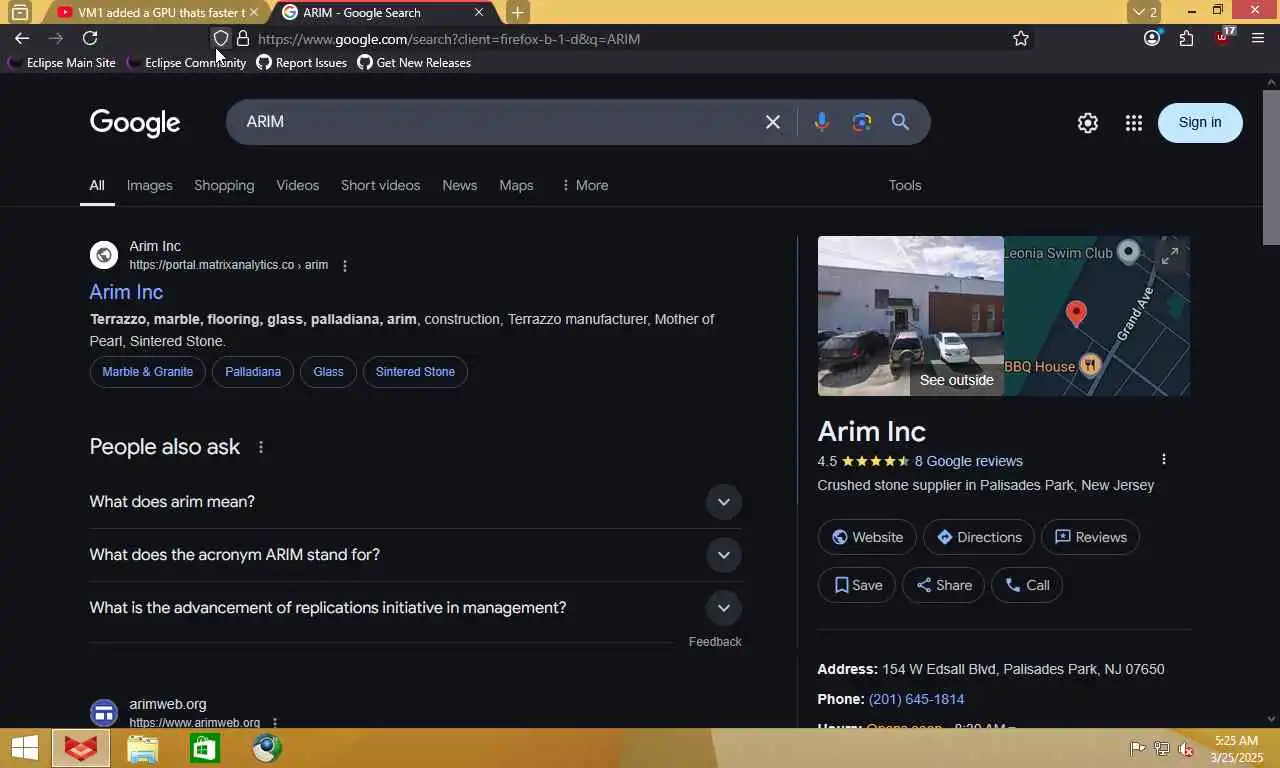Switch to Videos results tab
Viewport: 1280px width, 768px height.
point(298,185)
